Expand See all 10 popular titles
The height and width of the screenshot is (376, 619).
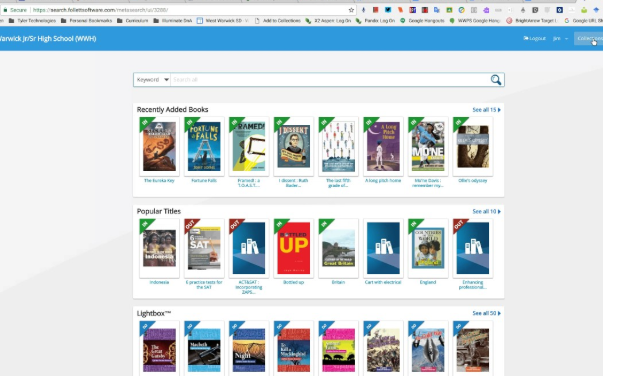pyautogui.click(x=486, y=212)
